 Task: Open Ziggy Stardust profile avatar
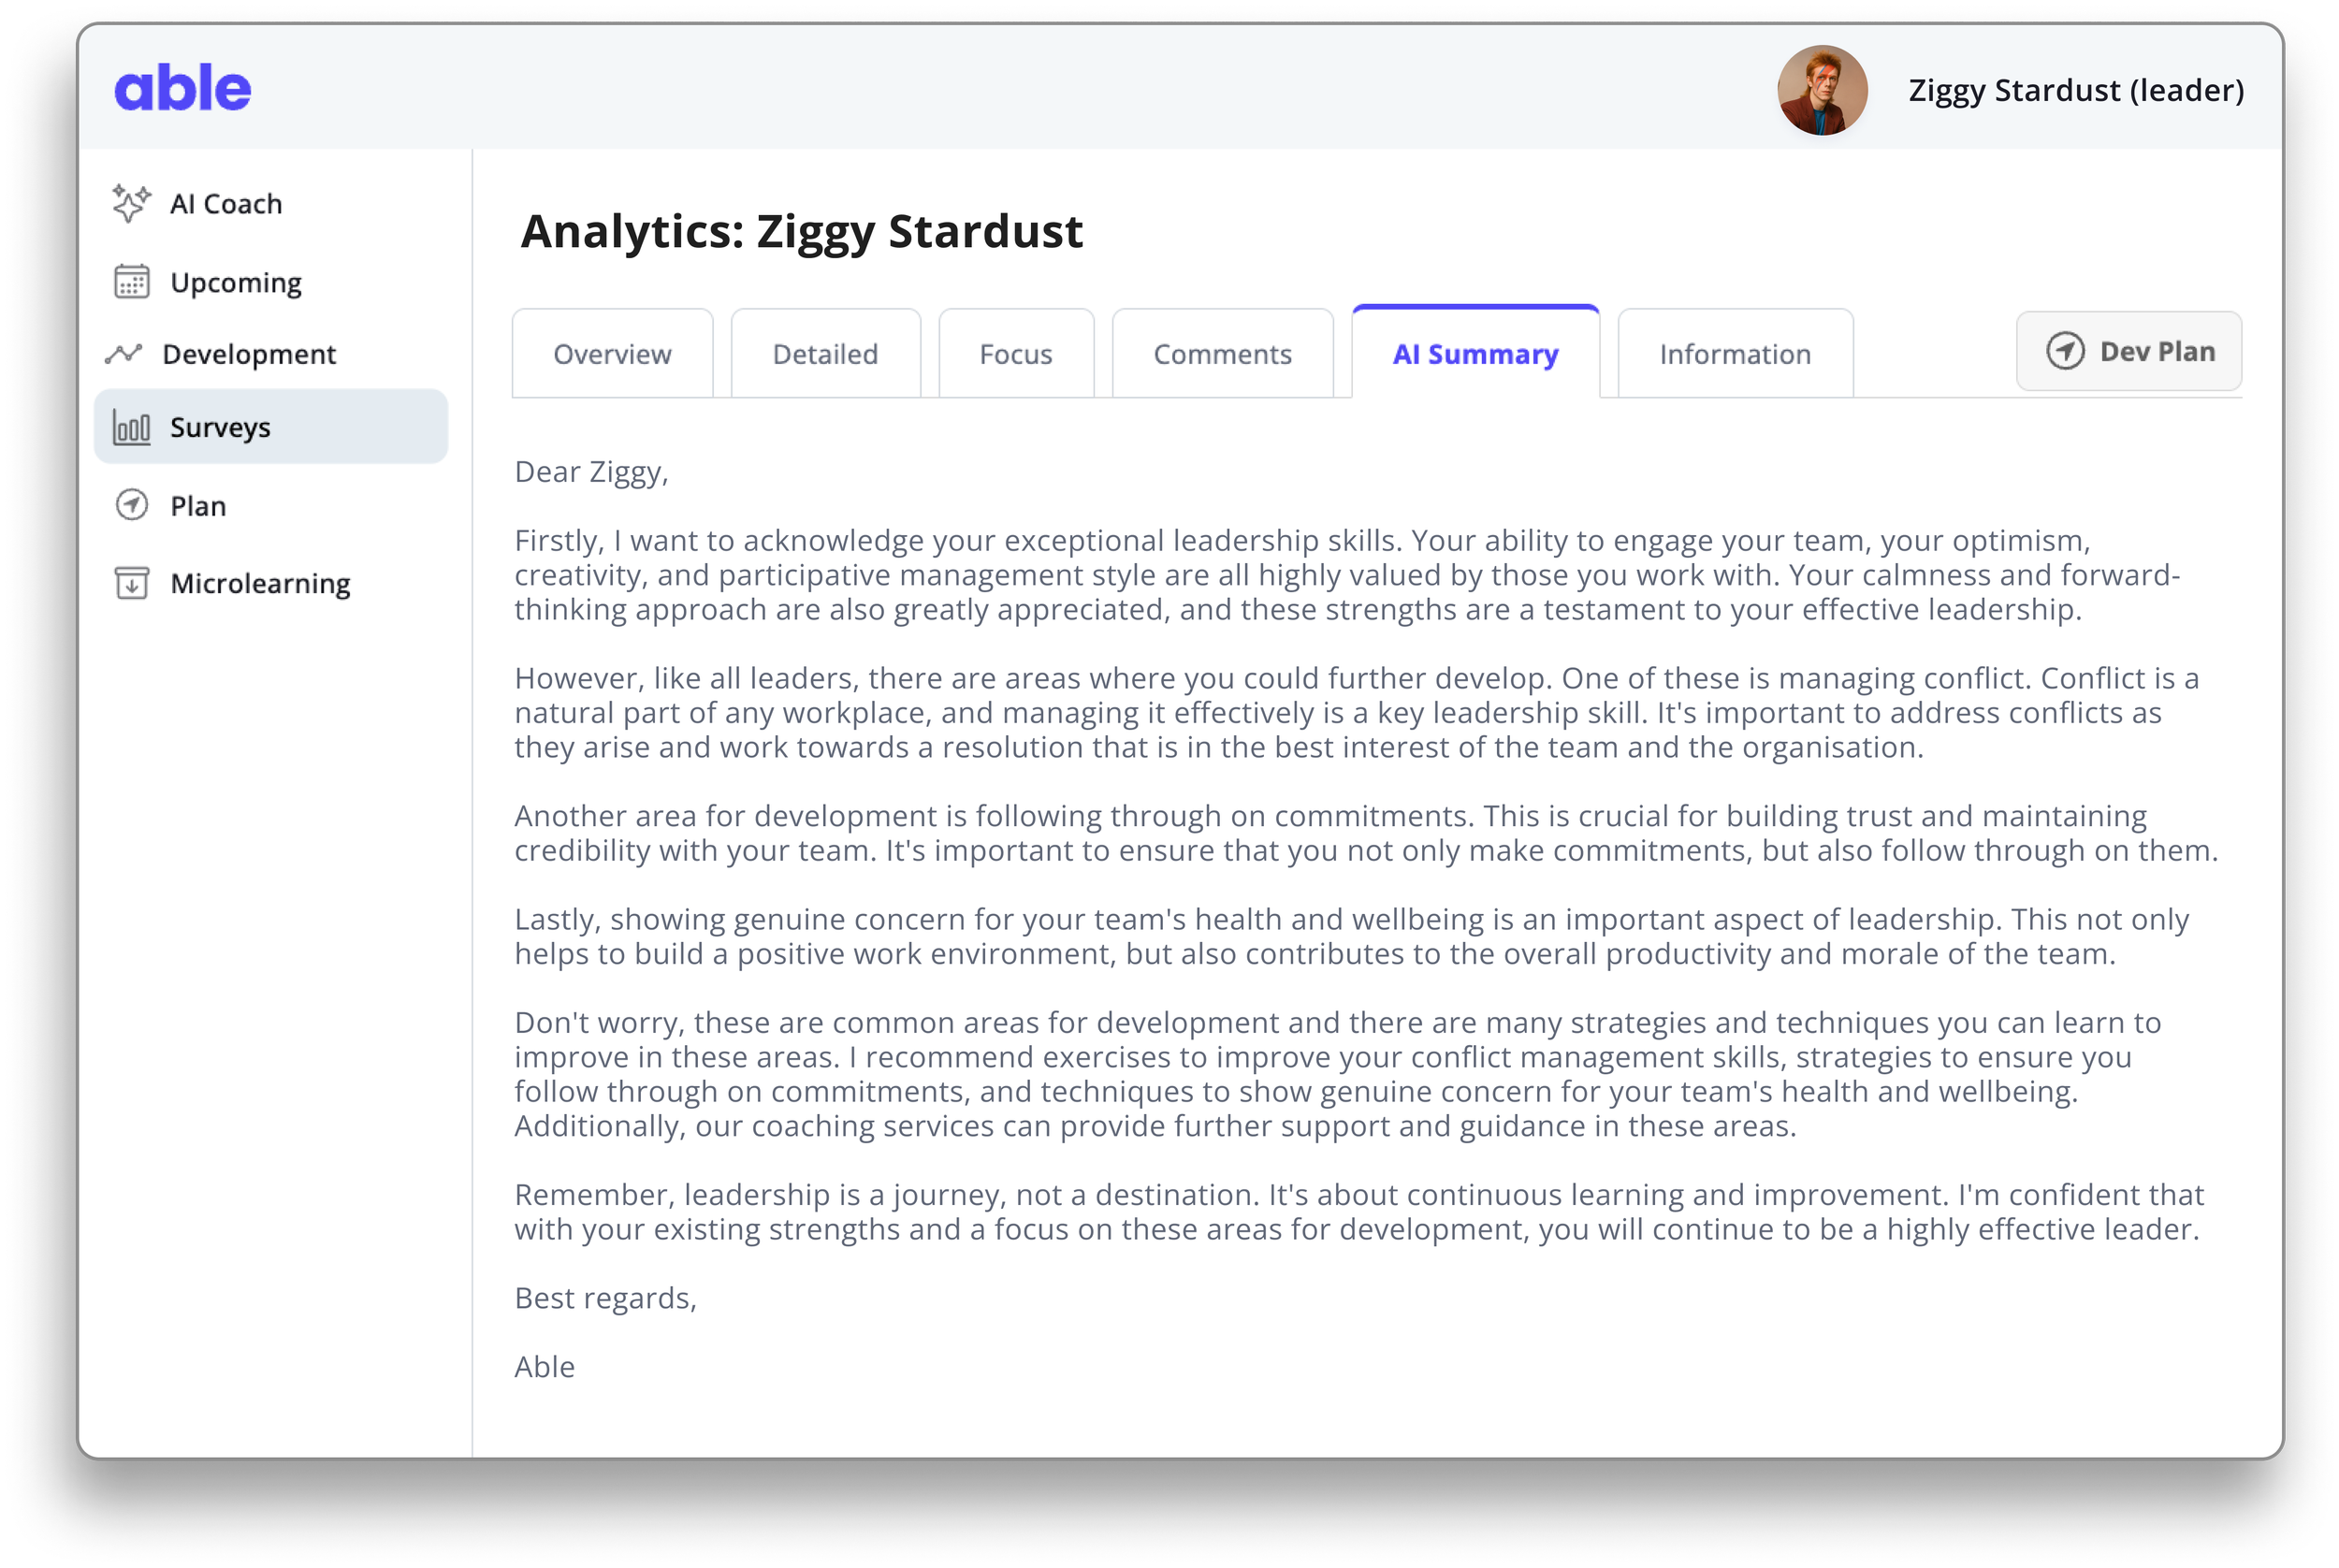(1822, 90)
